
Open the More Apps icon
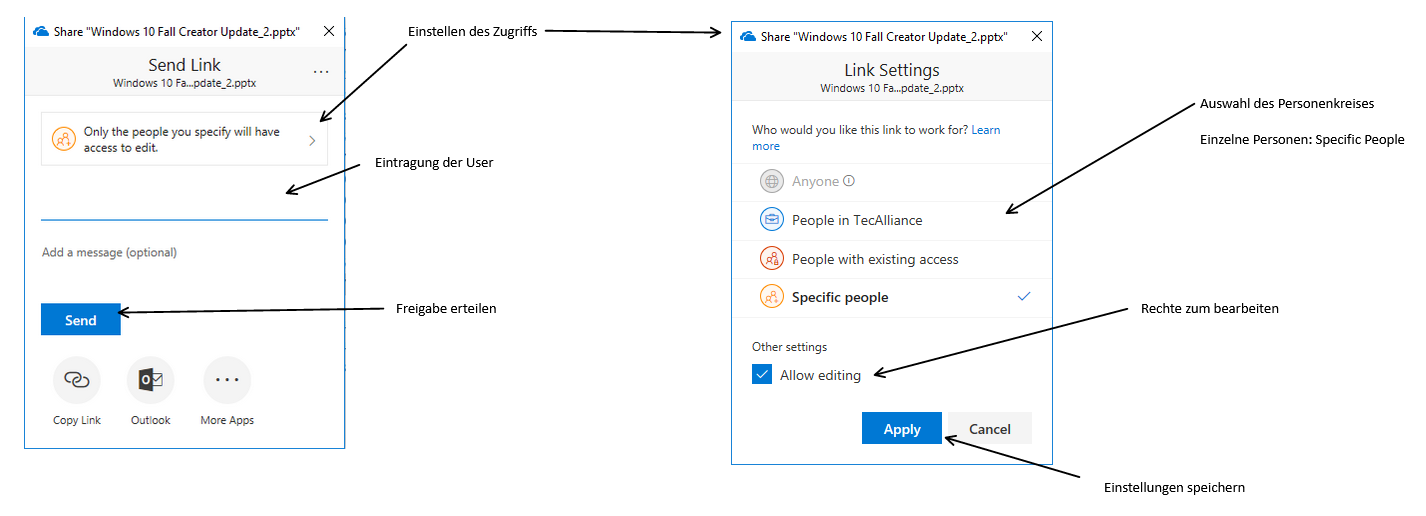click(227, 380)
